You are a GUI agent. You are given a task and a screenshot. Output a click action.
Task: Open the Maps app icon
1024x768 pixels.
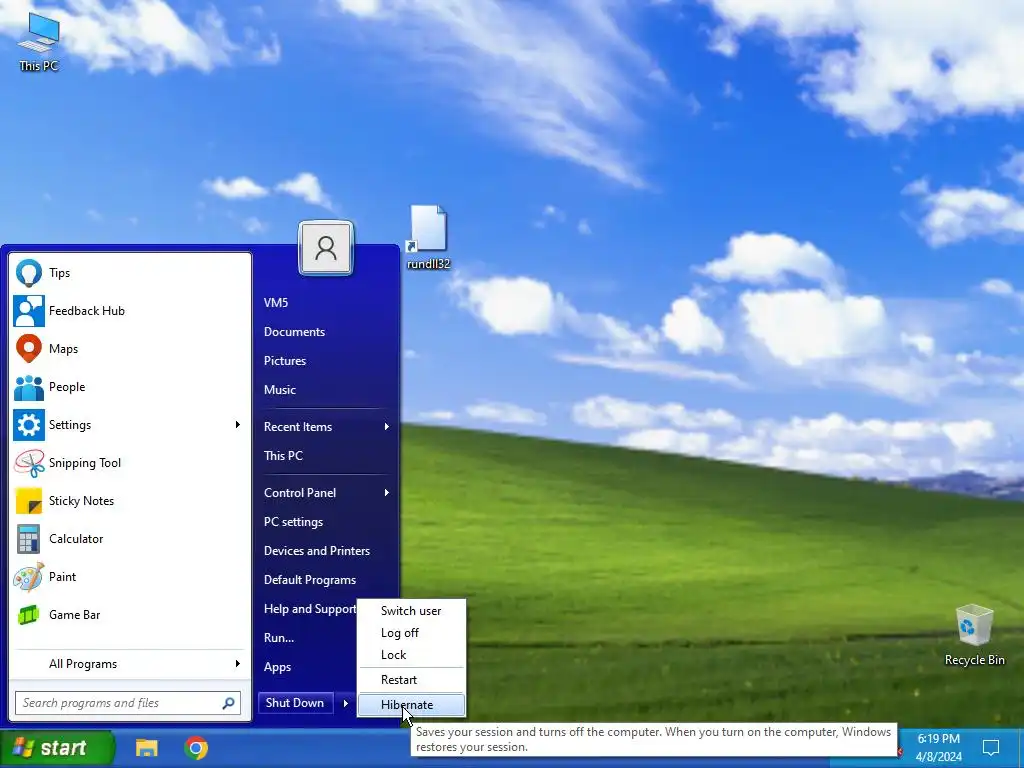[x=29, y=349]
